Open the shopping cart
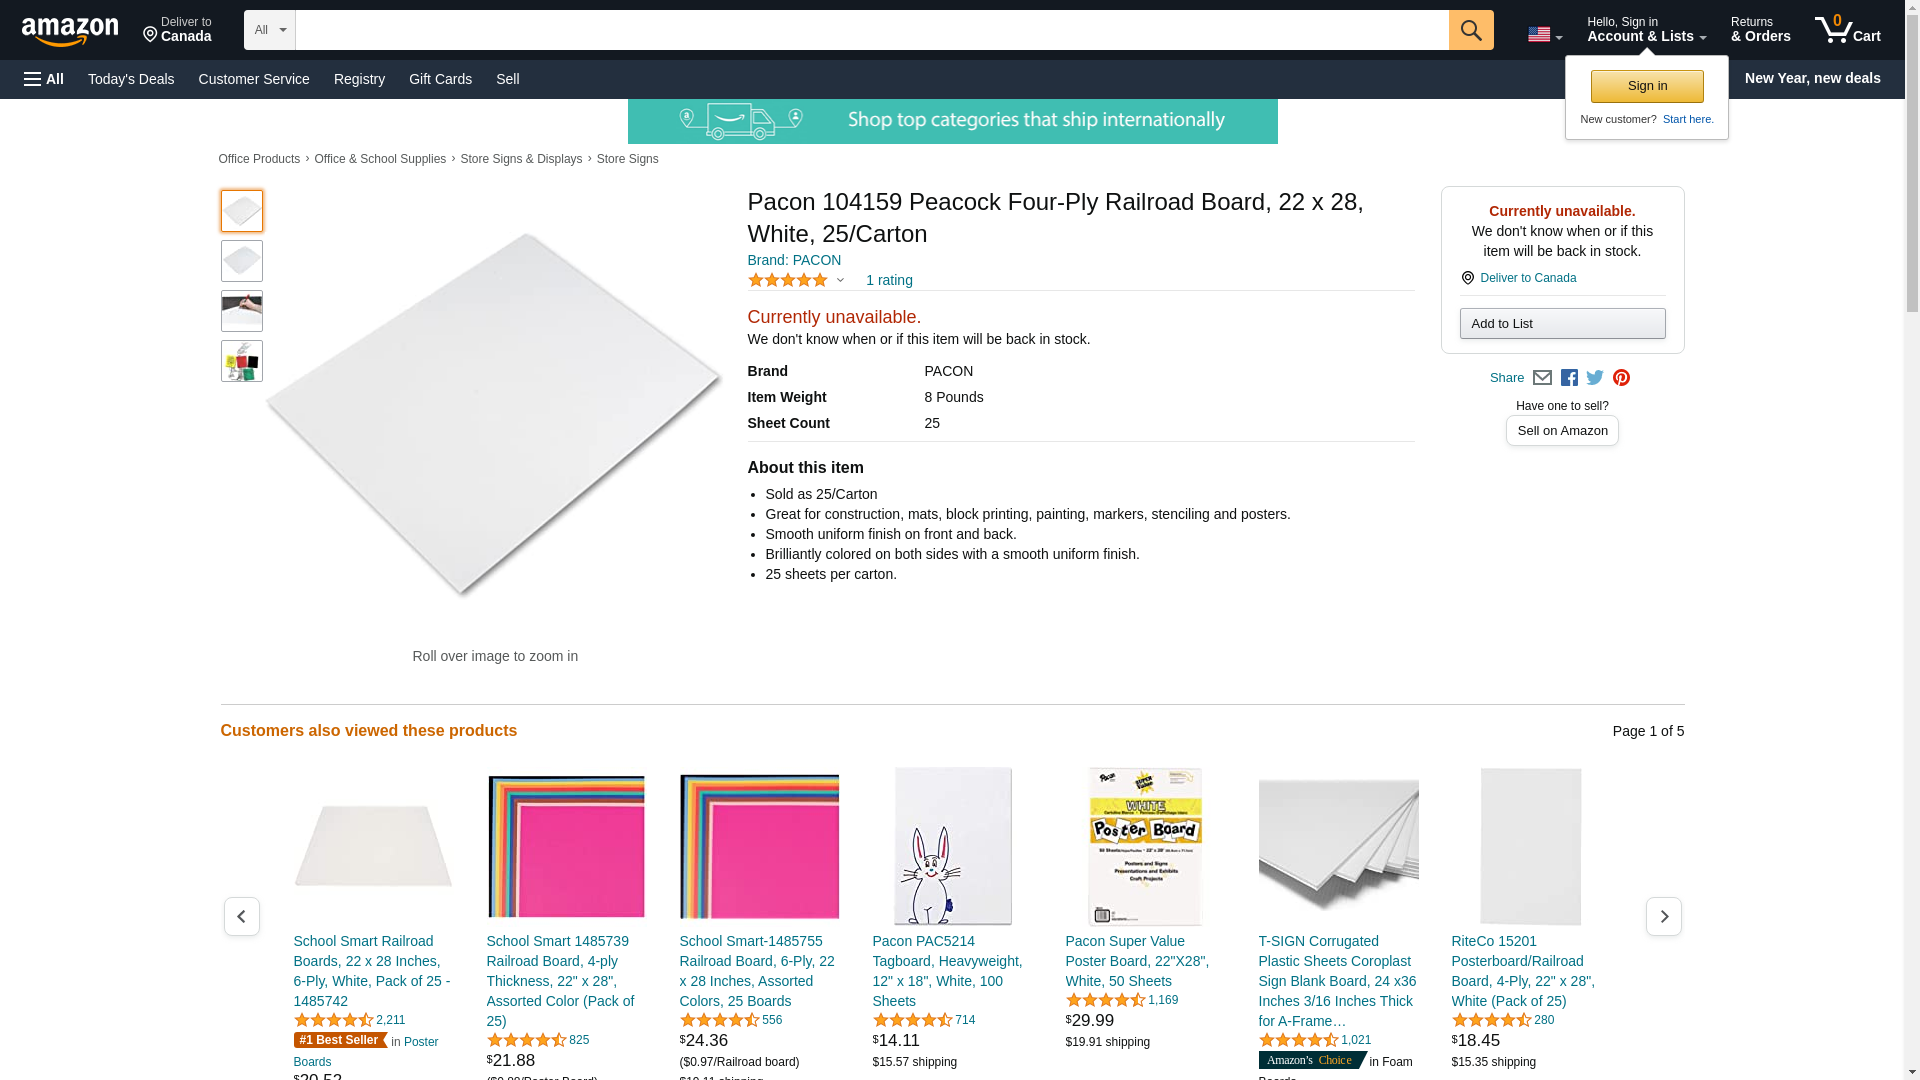The width and height of the screenshot is (1920, 1080). pyautogui.click(x=1847, y=30)
